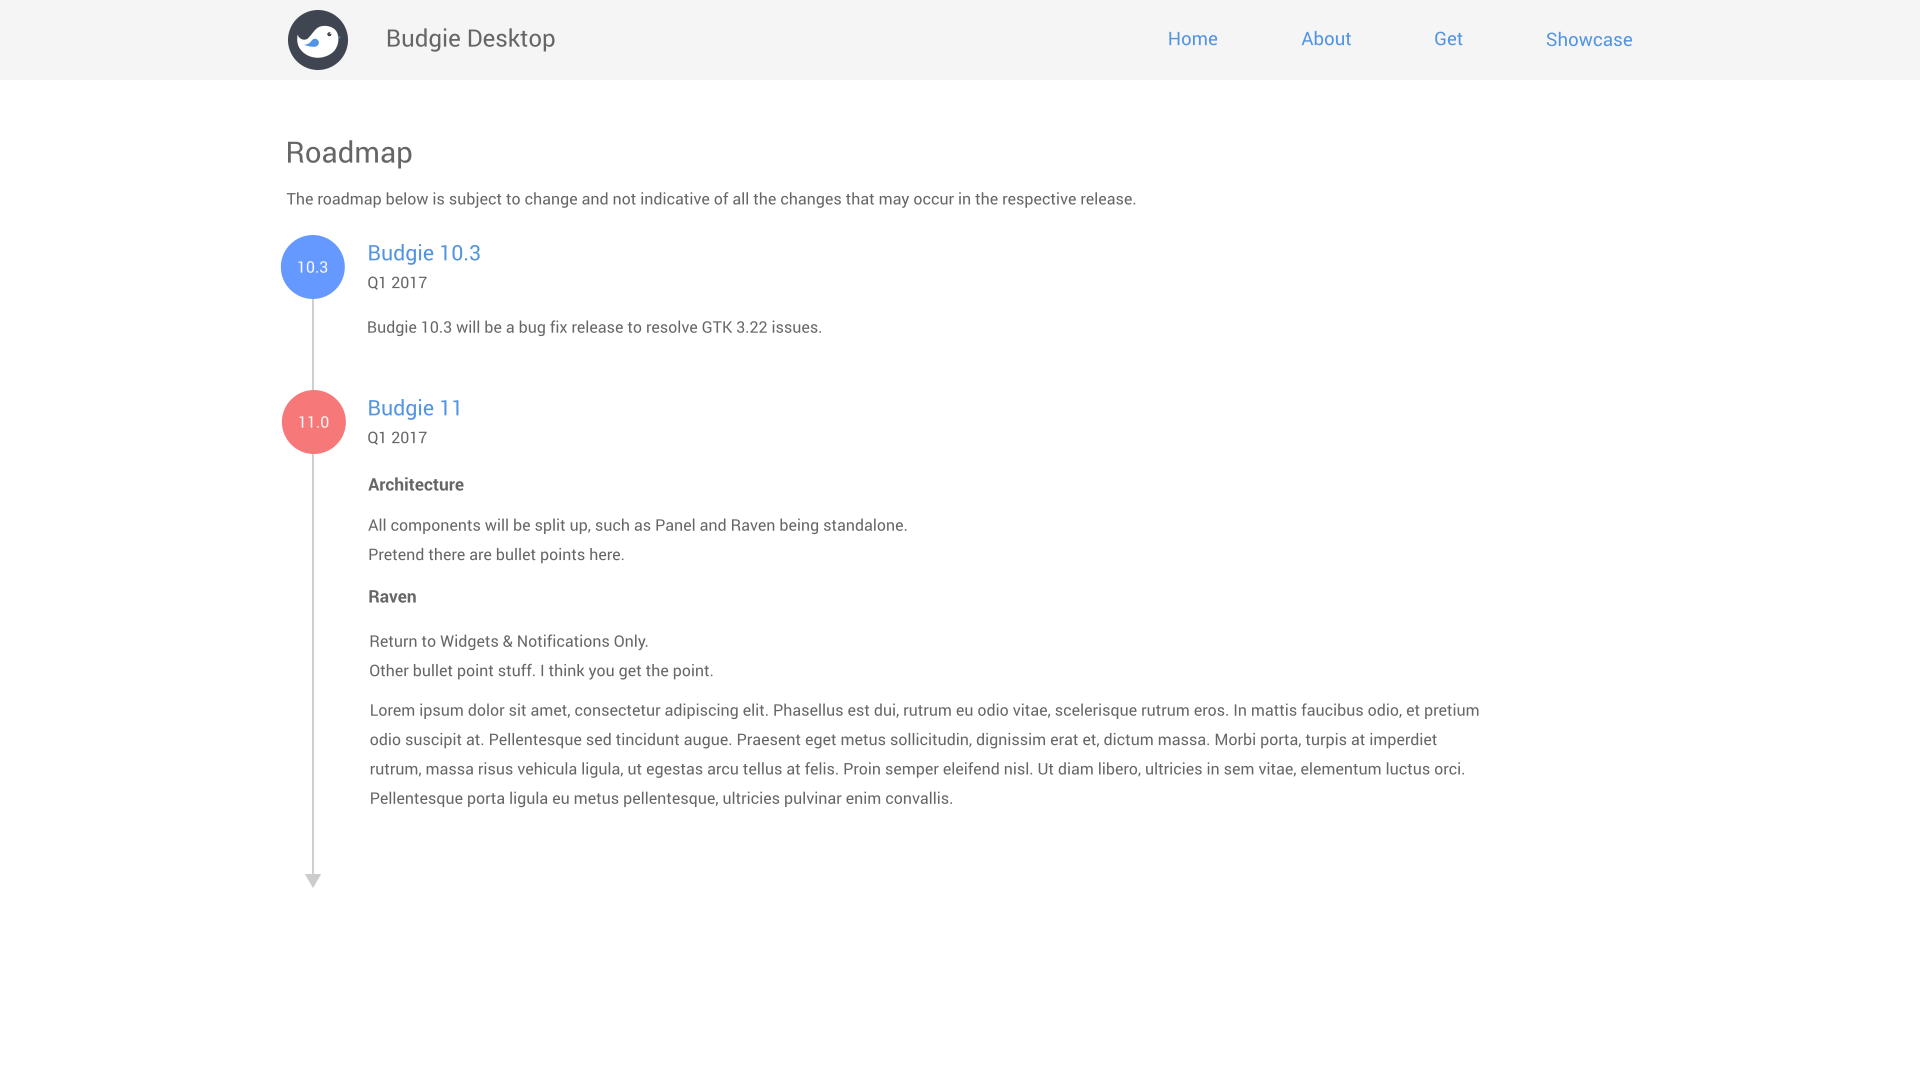This screenshot has width=1920, height=1080.
Task: Click the Budgie Desktop site title
Action: pos(470,38)
